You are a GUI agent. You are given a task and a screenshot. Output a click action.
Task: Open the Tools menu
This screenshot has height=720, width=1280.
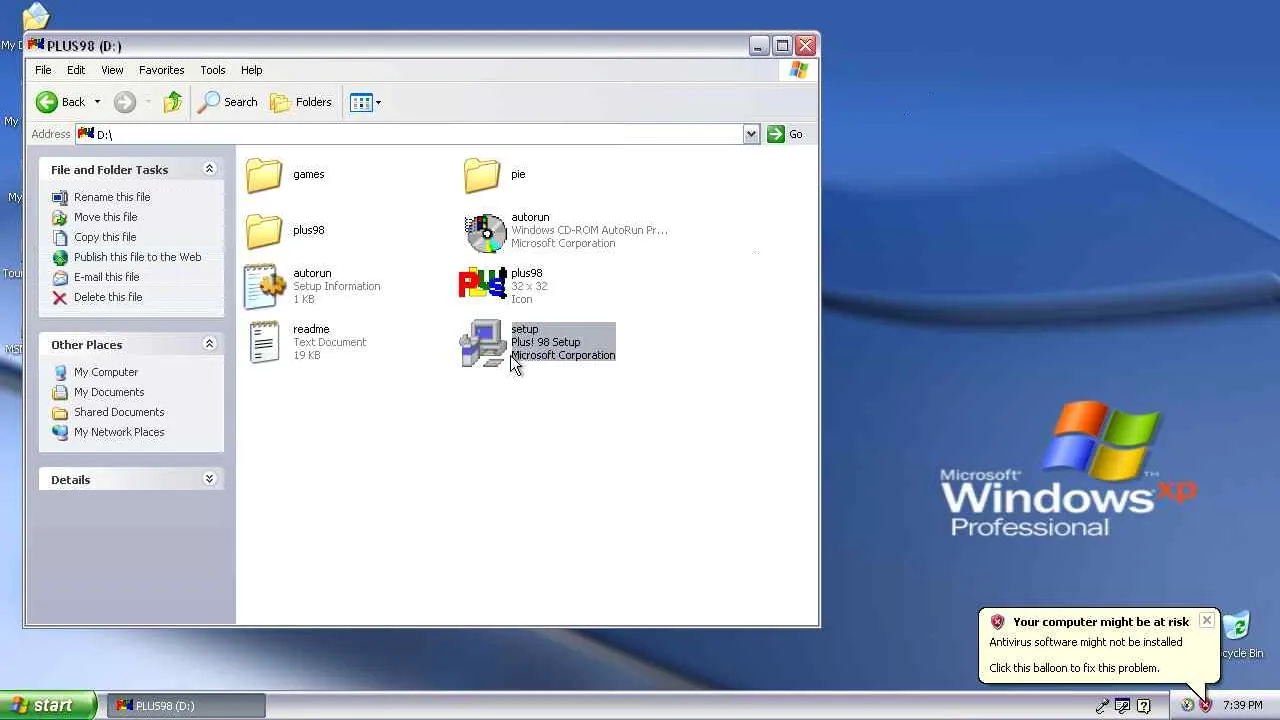click(213, 70)
